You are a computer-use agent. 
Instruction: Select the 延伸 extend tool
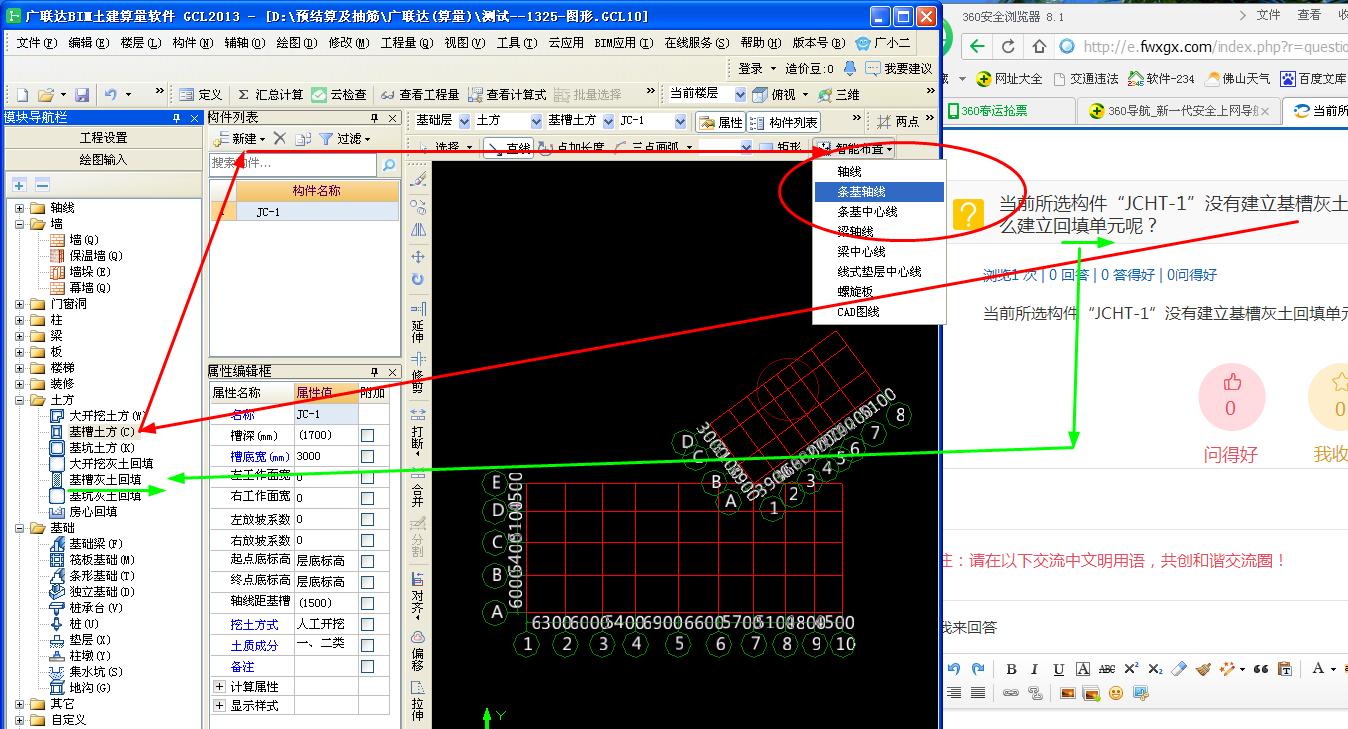pos(418,322)
